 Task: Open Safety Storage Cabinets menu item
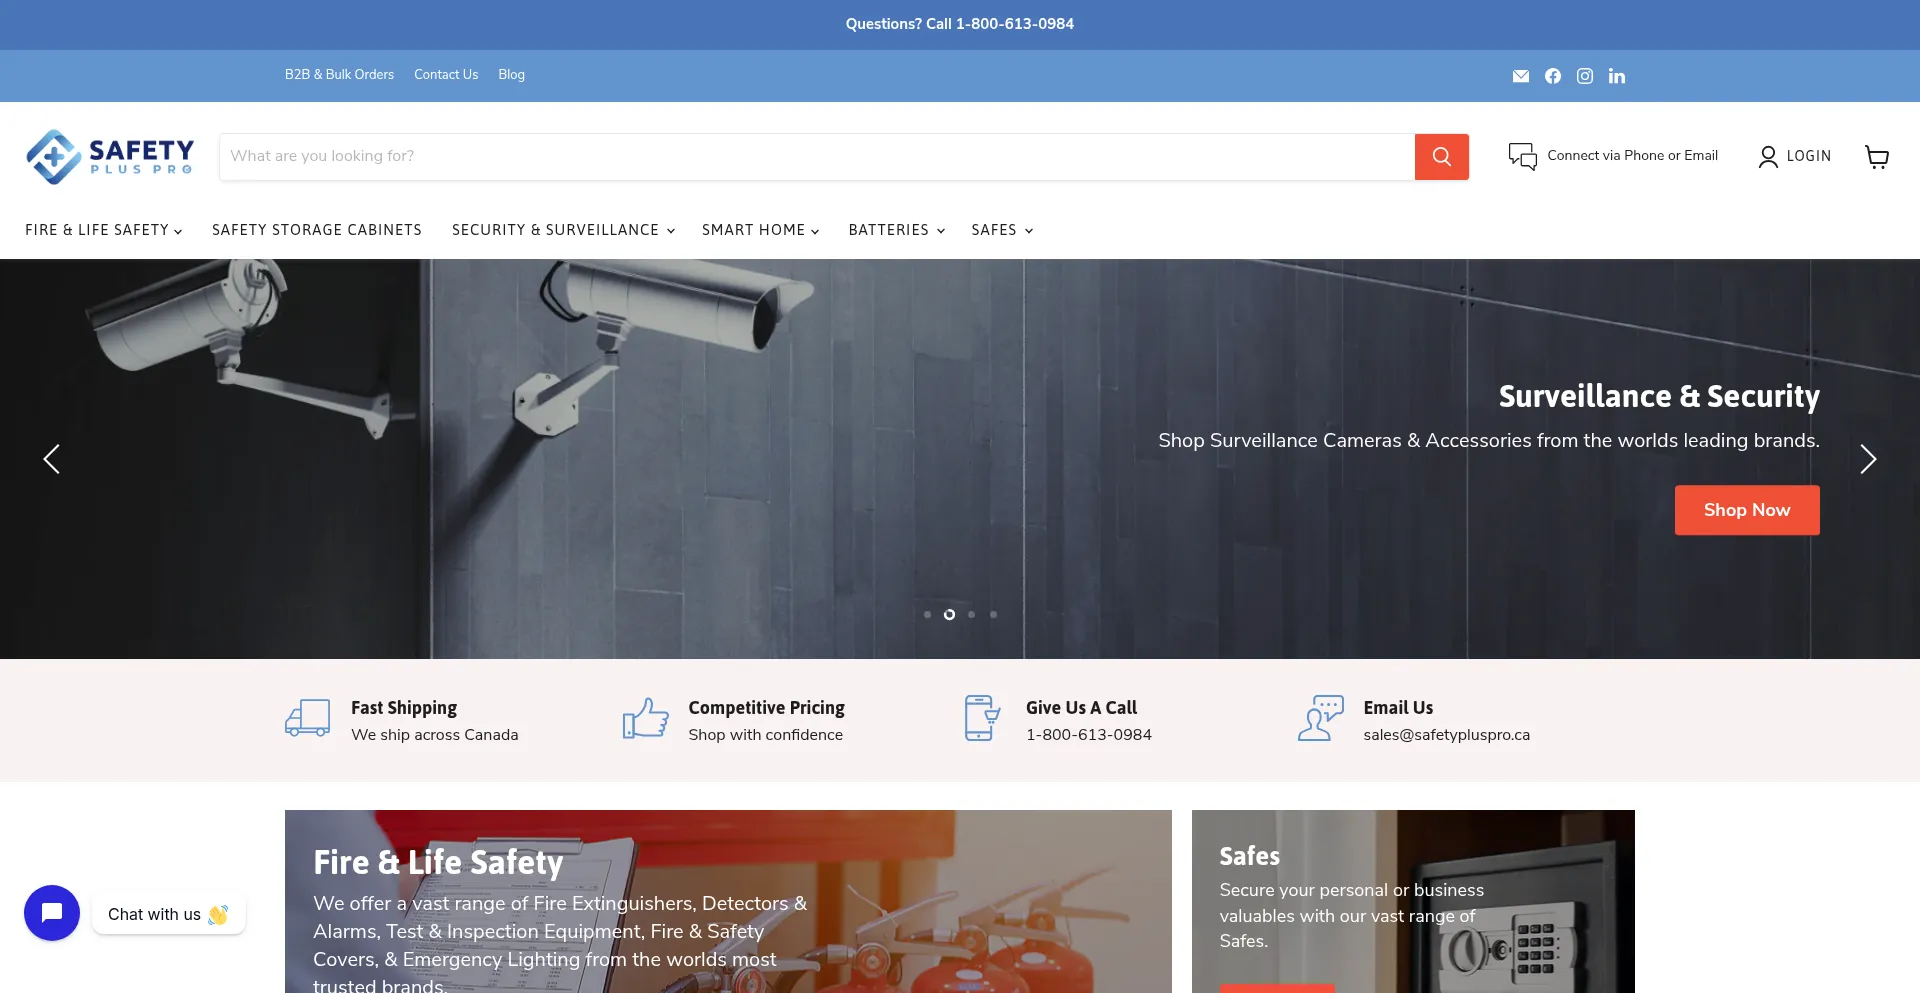click(x=316, y=230)
